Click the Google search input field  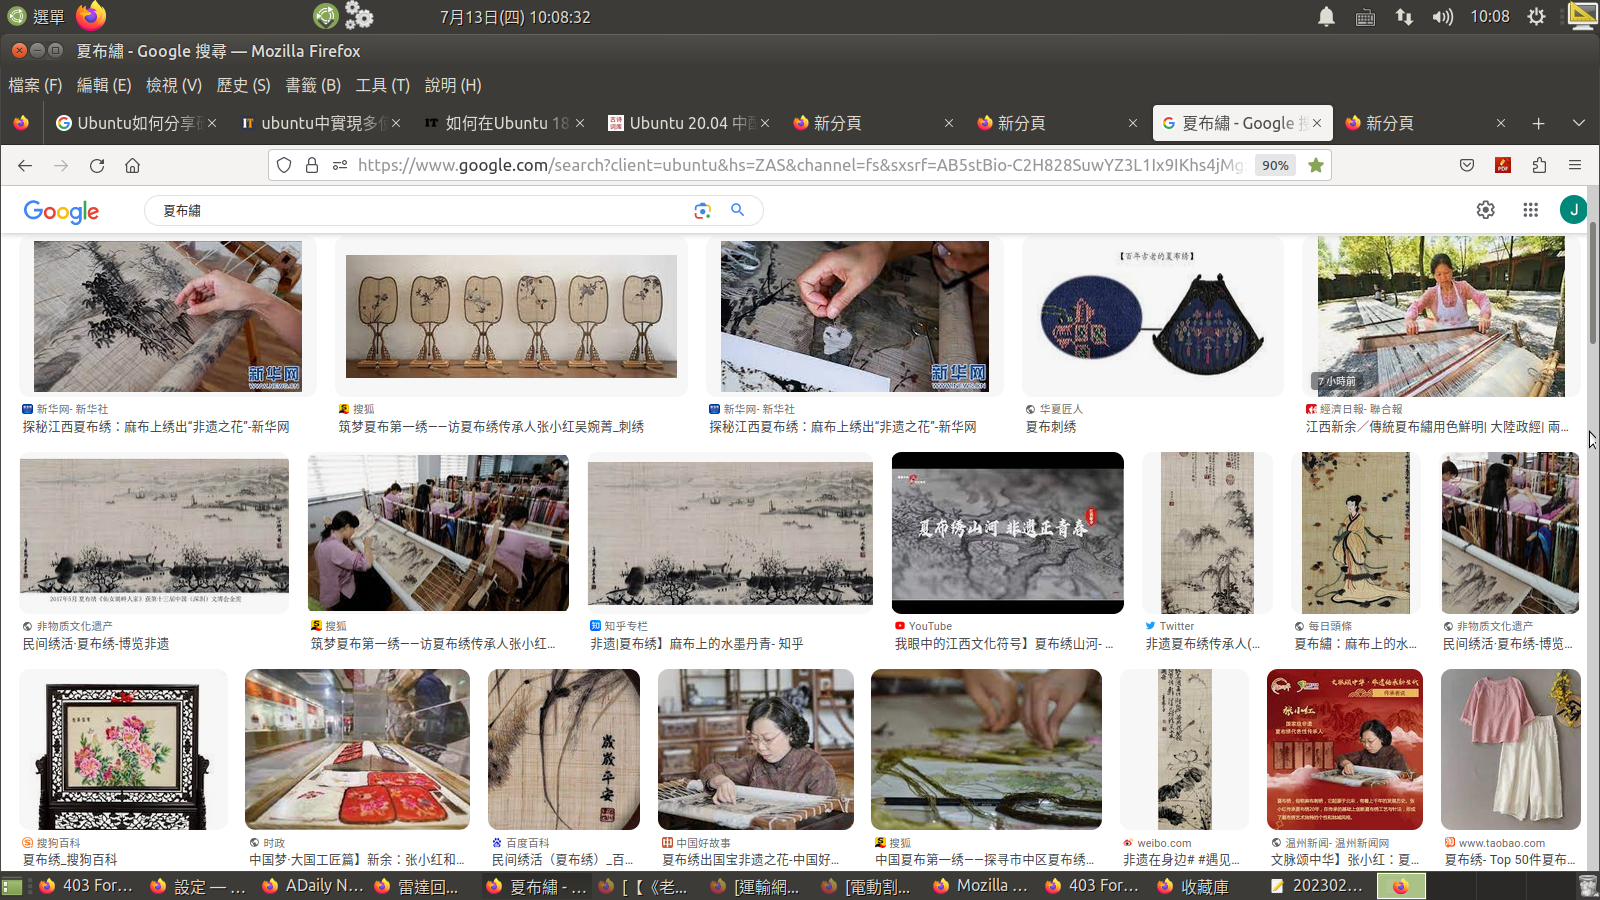420,210
